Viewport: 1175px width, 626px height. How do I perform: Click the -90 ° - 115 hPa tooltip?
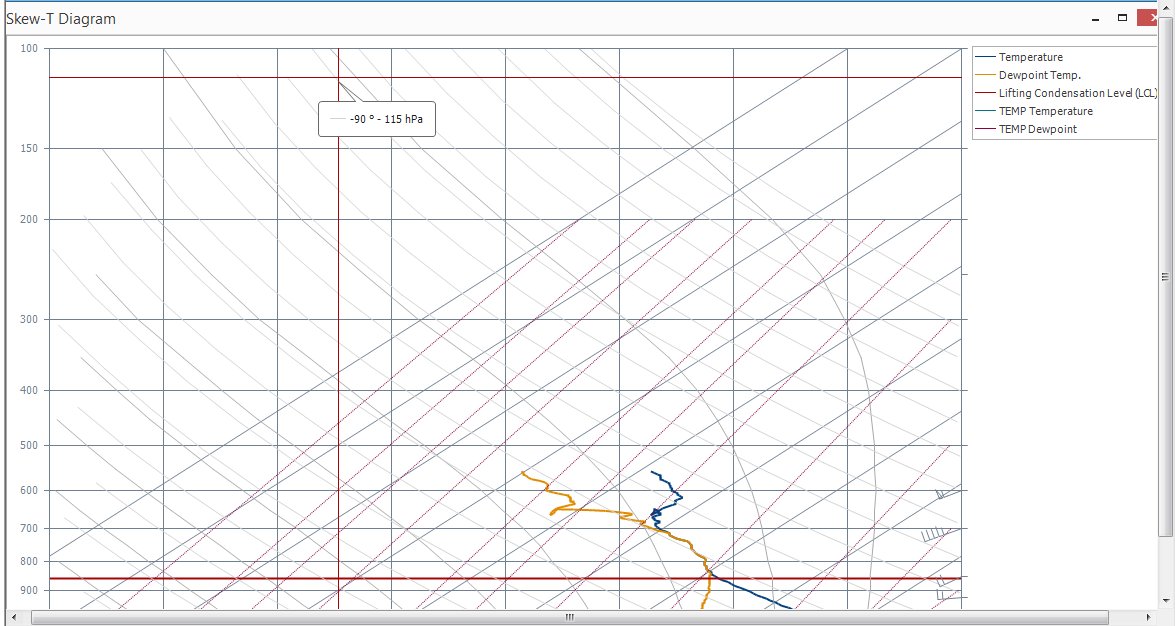377,119
